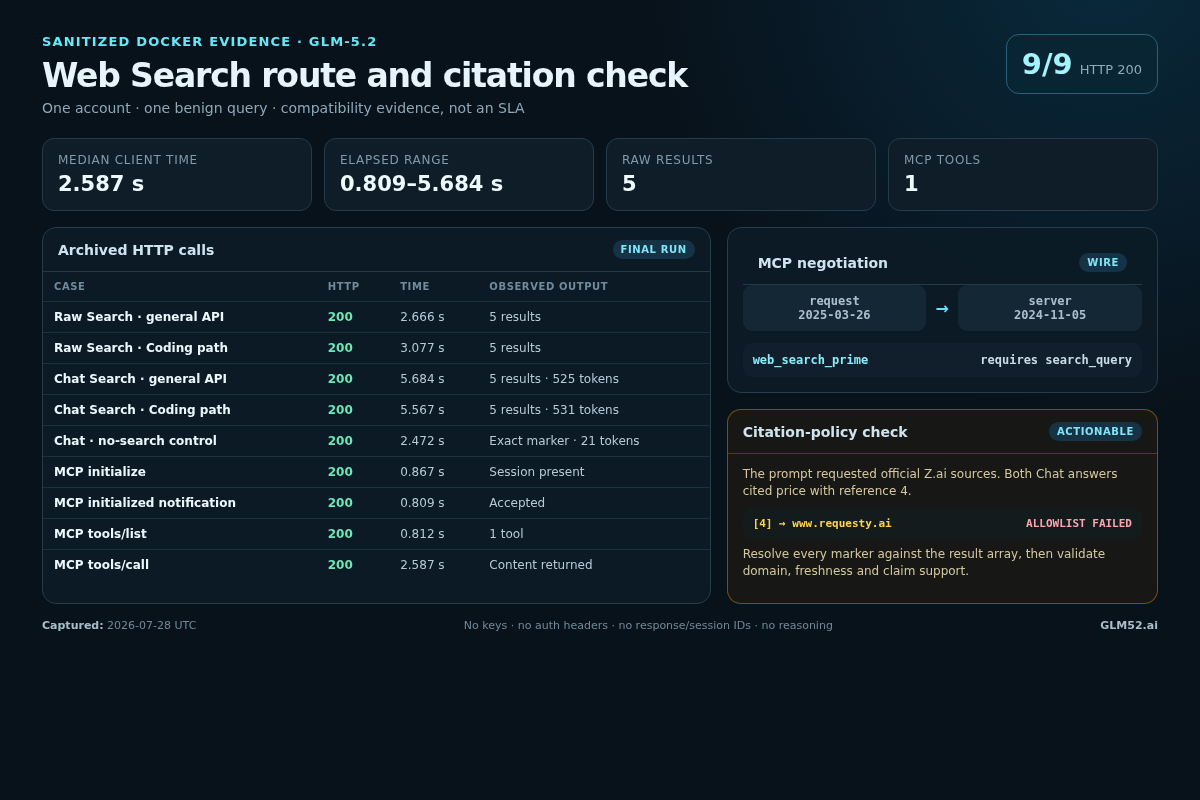Select the MCP Tools card

[1023, 174]
